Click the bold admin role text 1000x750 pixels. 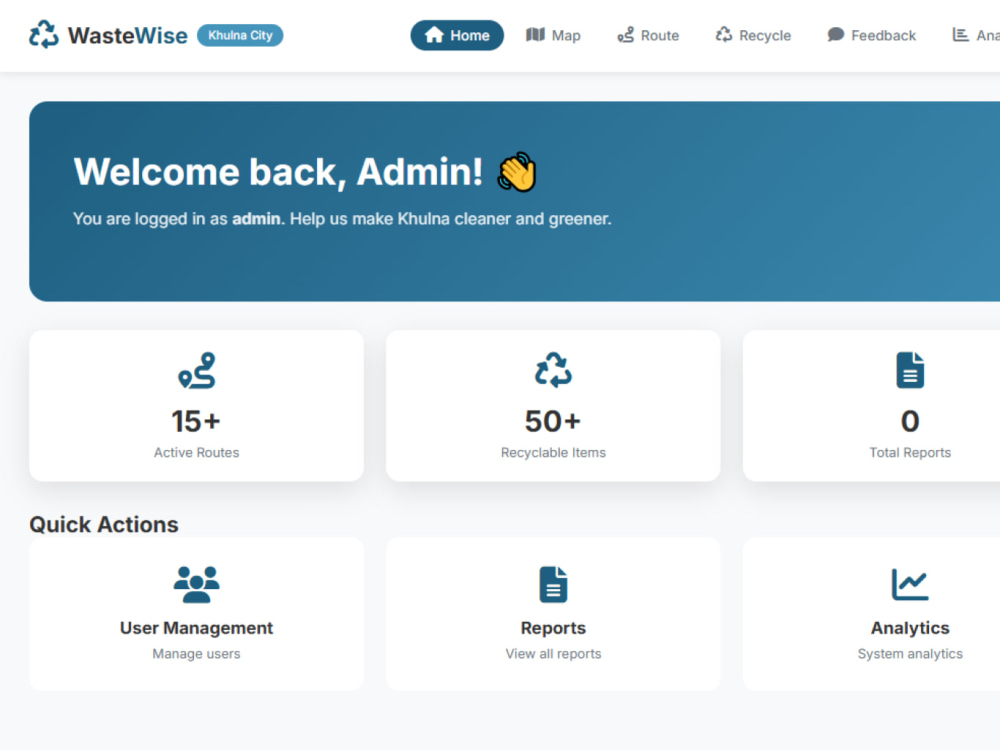pos(256,219)
